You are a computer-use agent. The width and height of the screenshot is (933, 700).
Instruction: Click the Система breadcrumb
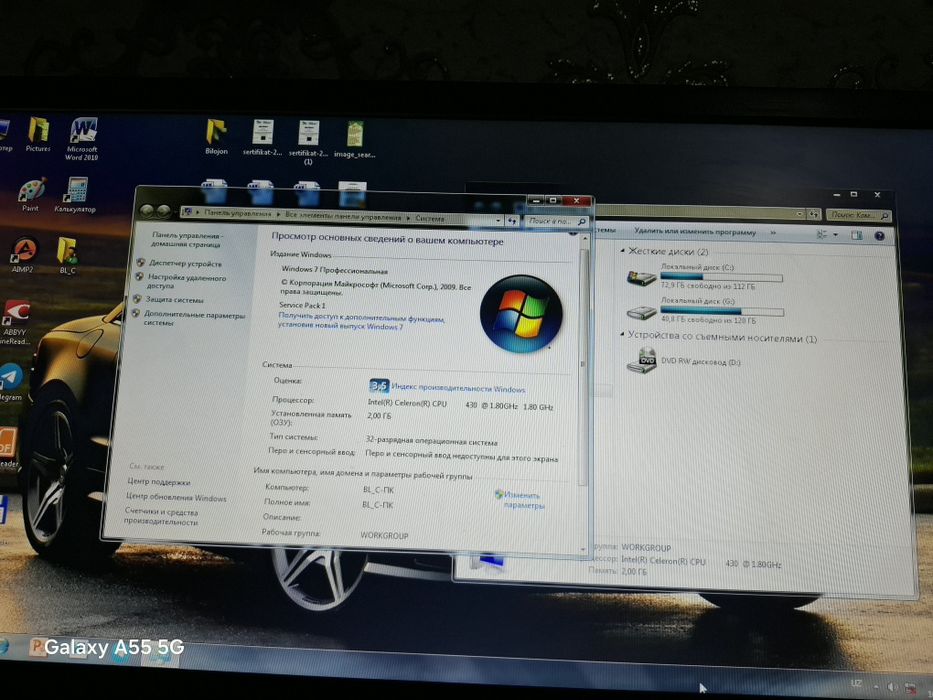[x=430, y=218]
